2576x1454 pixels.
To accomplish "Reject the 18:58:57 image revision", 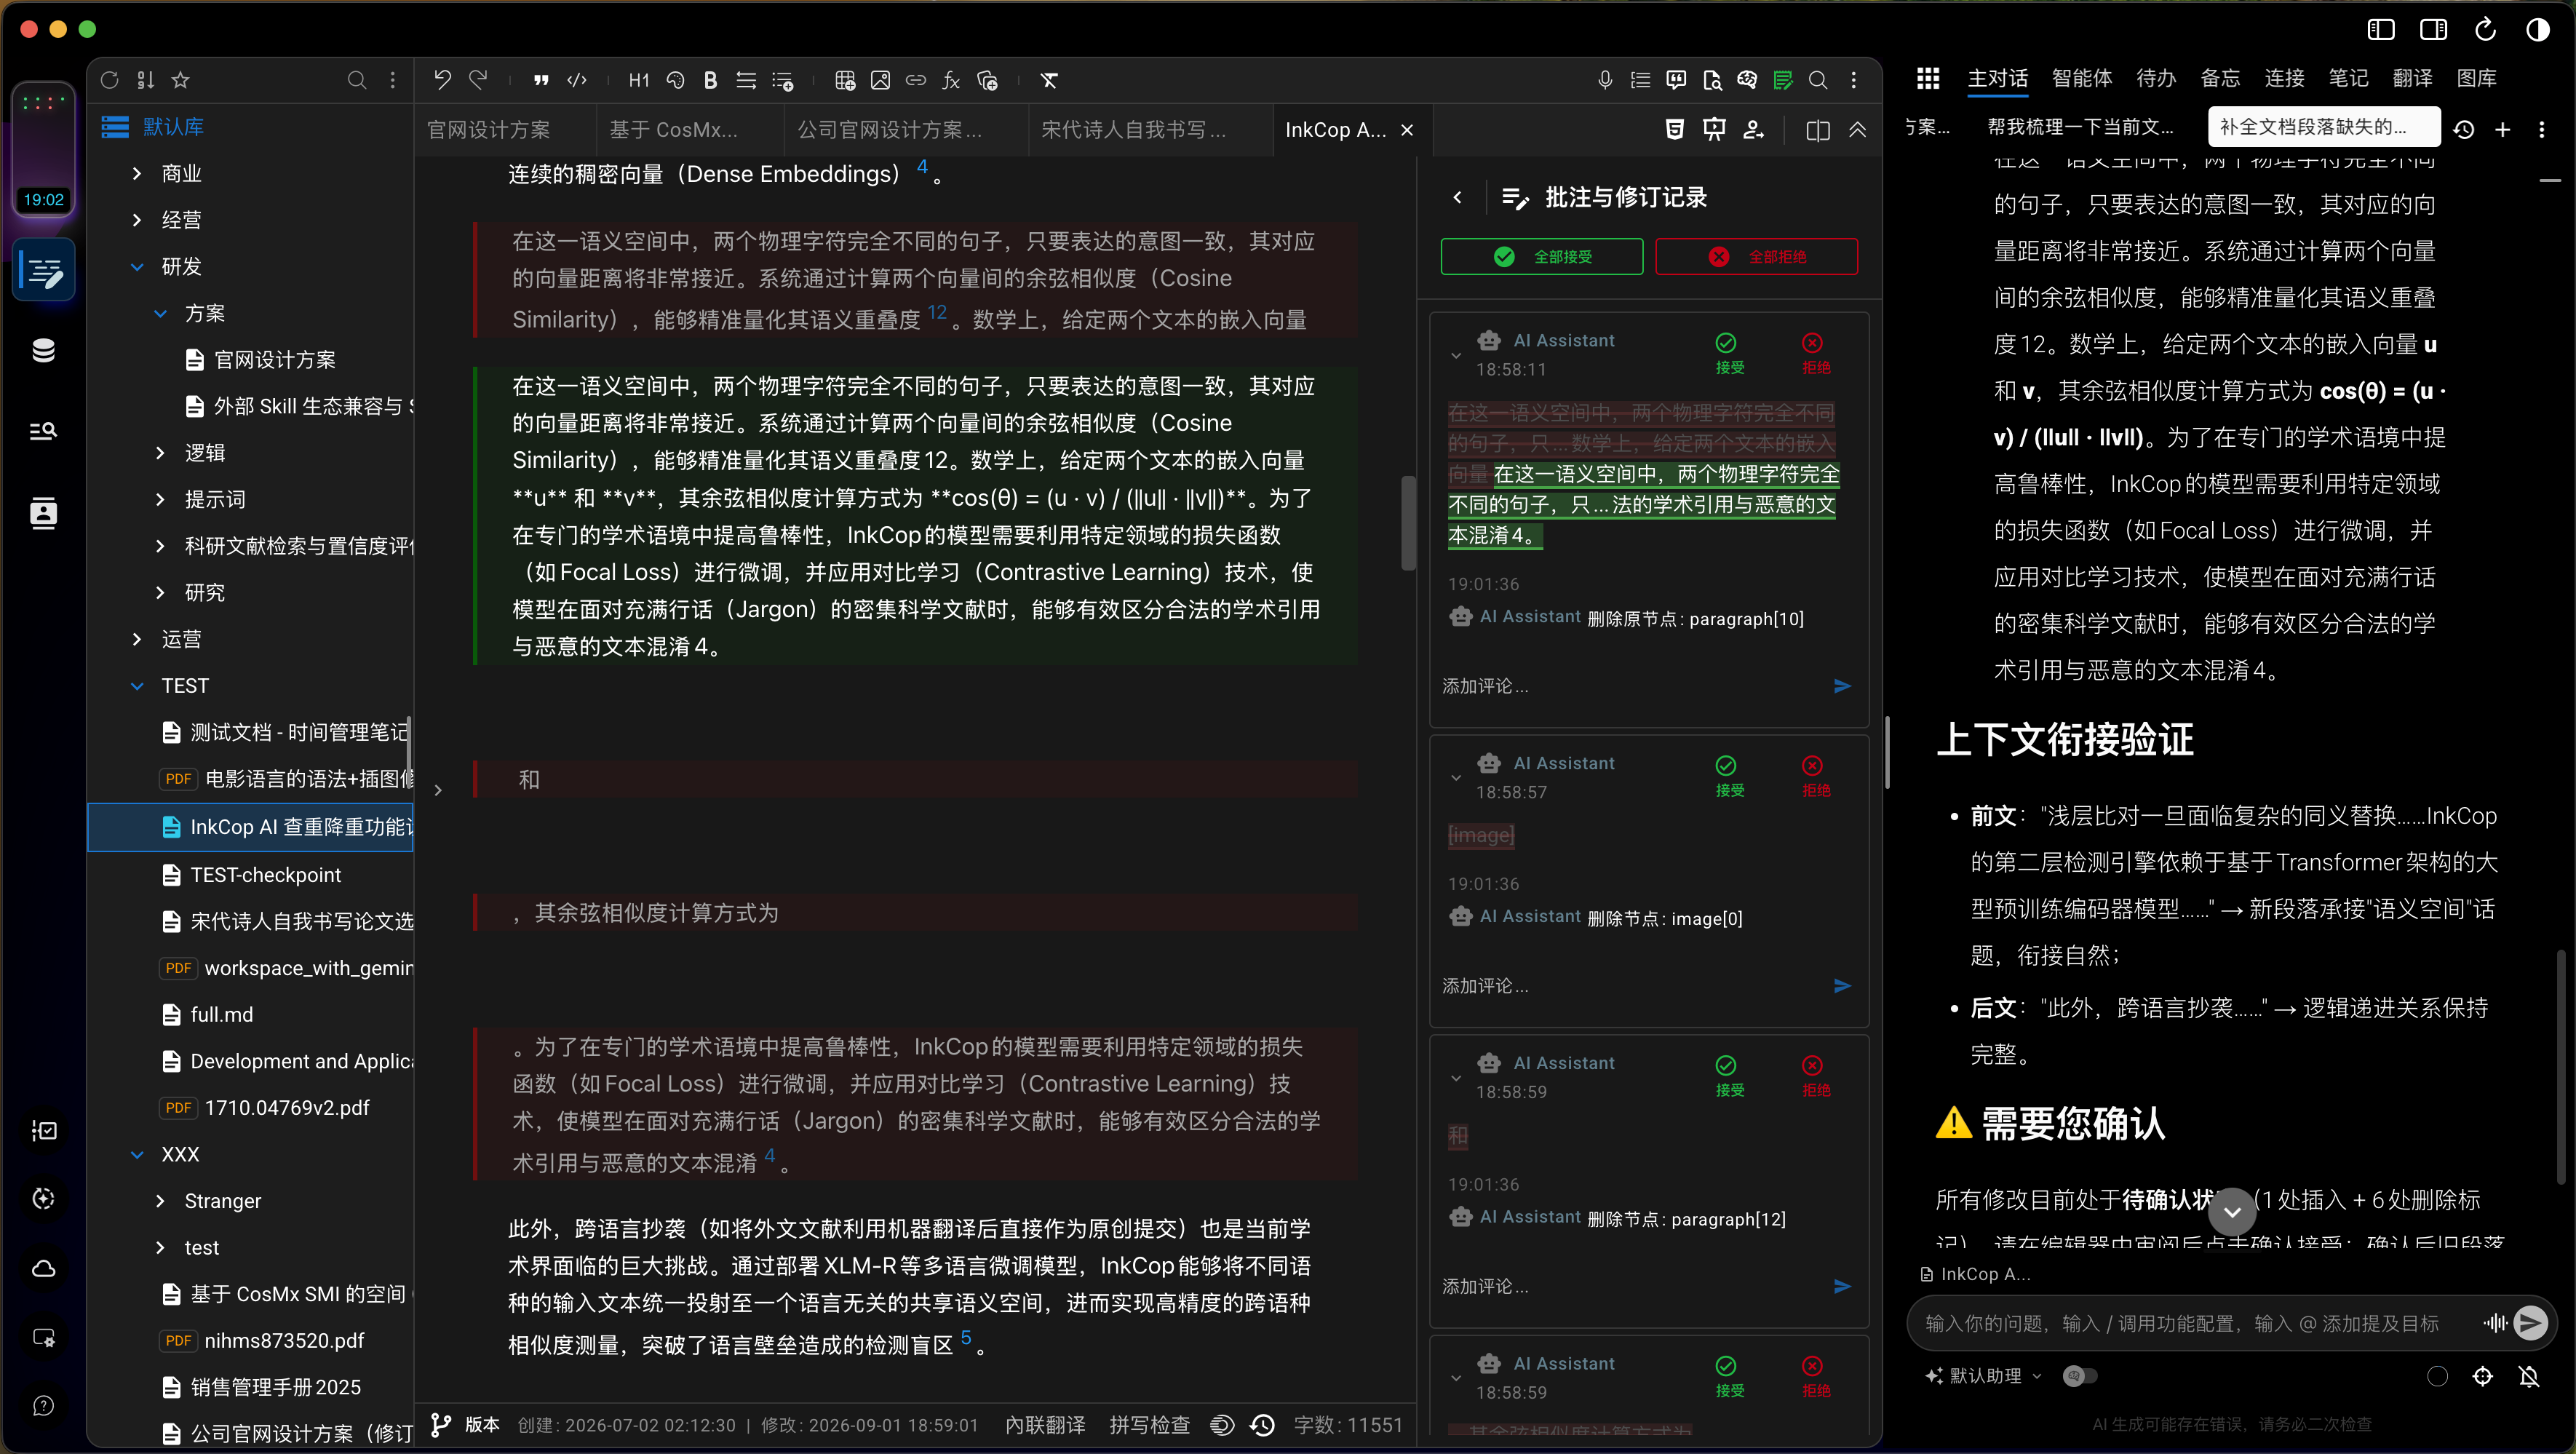I will point(1815,777).
